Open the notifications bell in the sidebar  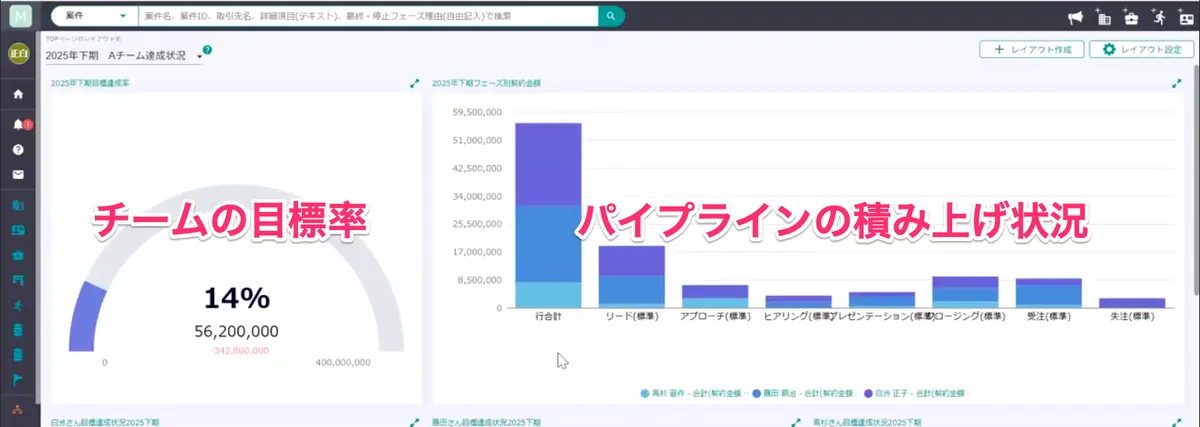point(18,124)
